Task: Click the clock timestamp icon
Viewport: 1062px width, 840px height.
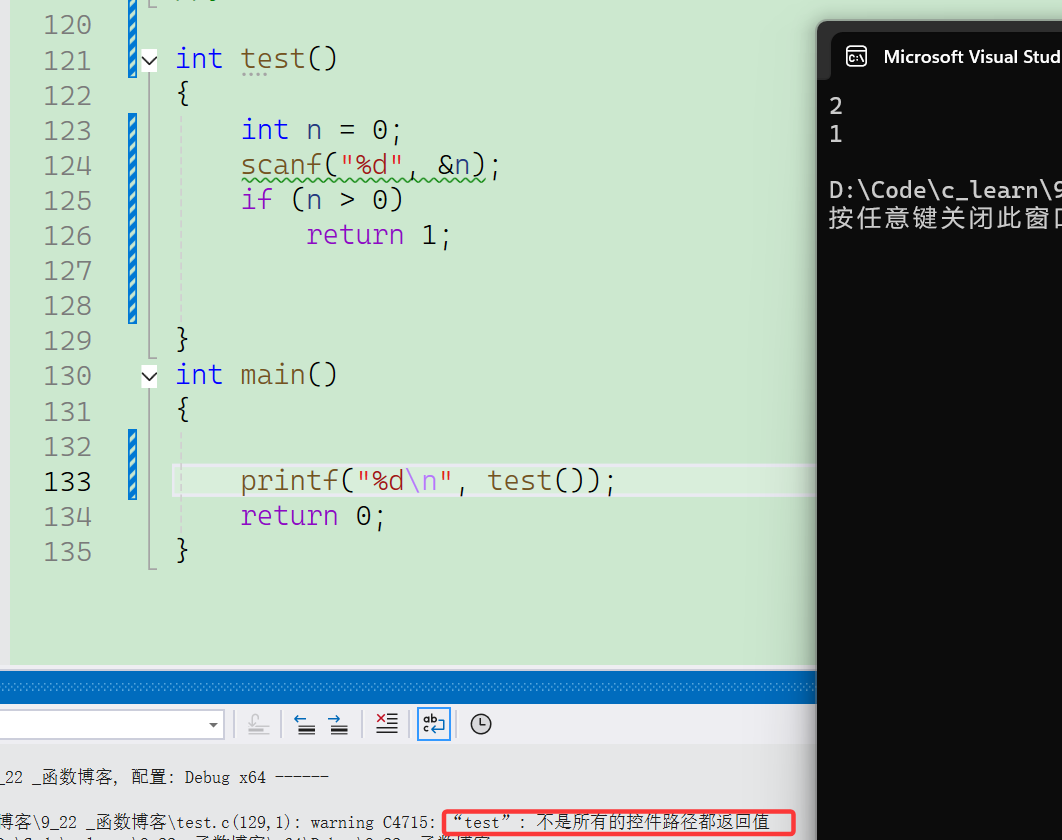Action: [481, 724]
